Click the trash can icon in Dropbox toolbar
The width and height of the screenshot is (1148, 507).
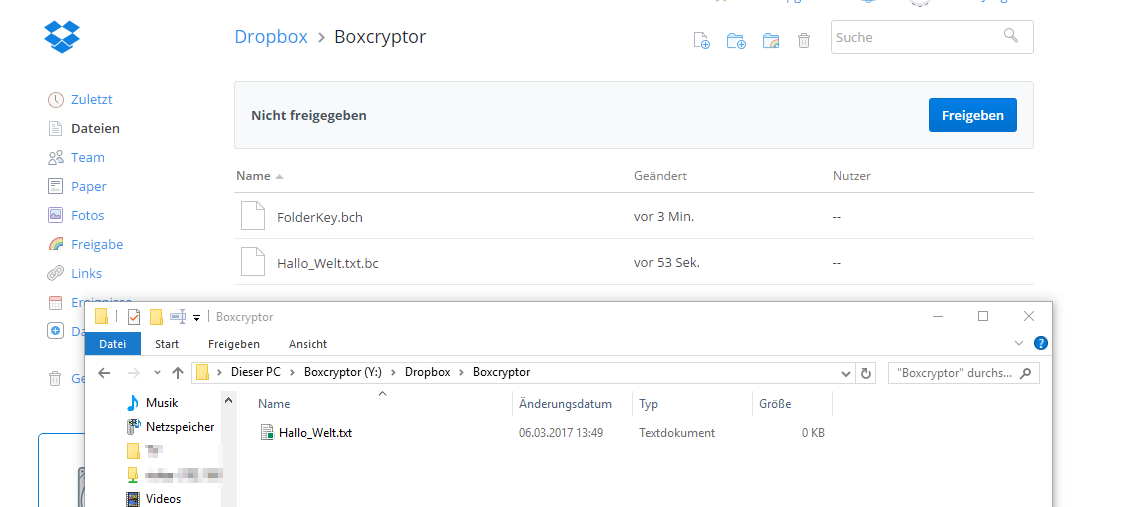[x=804, y=40]
